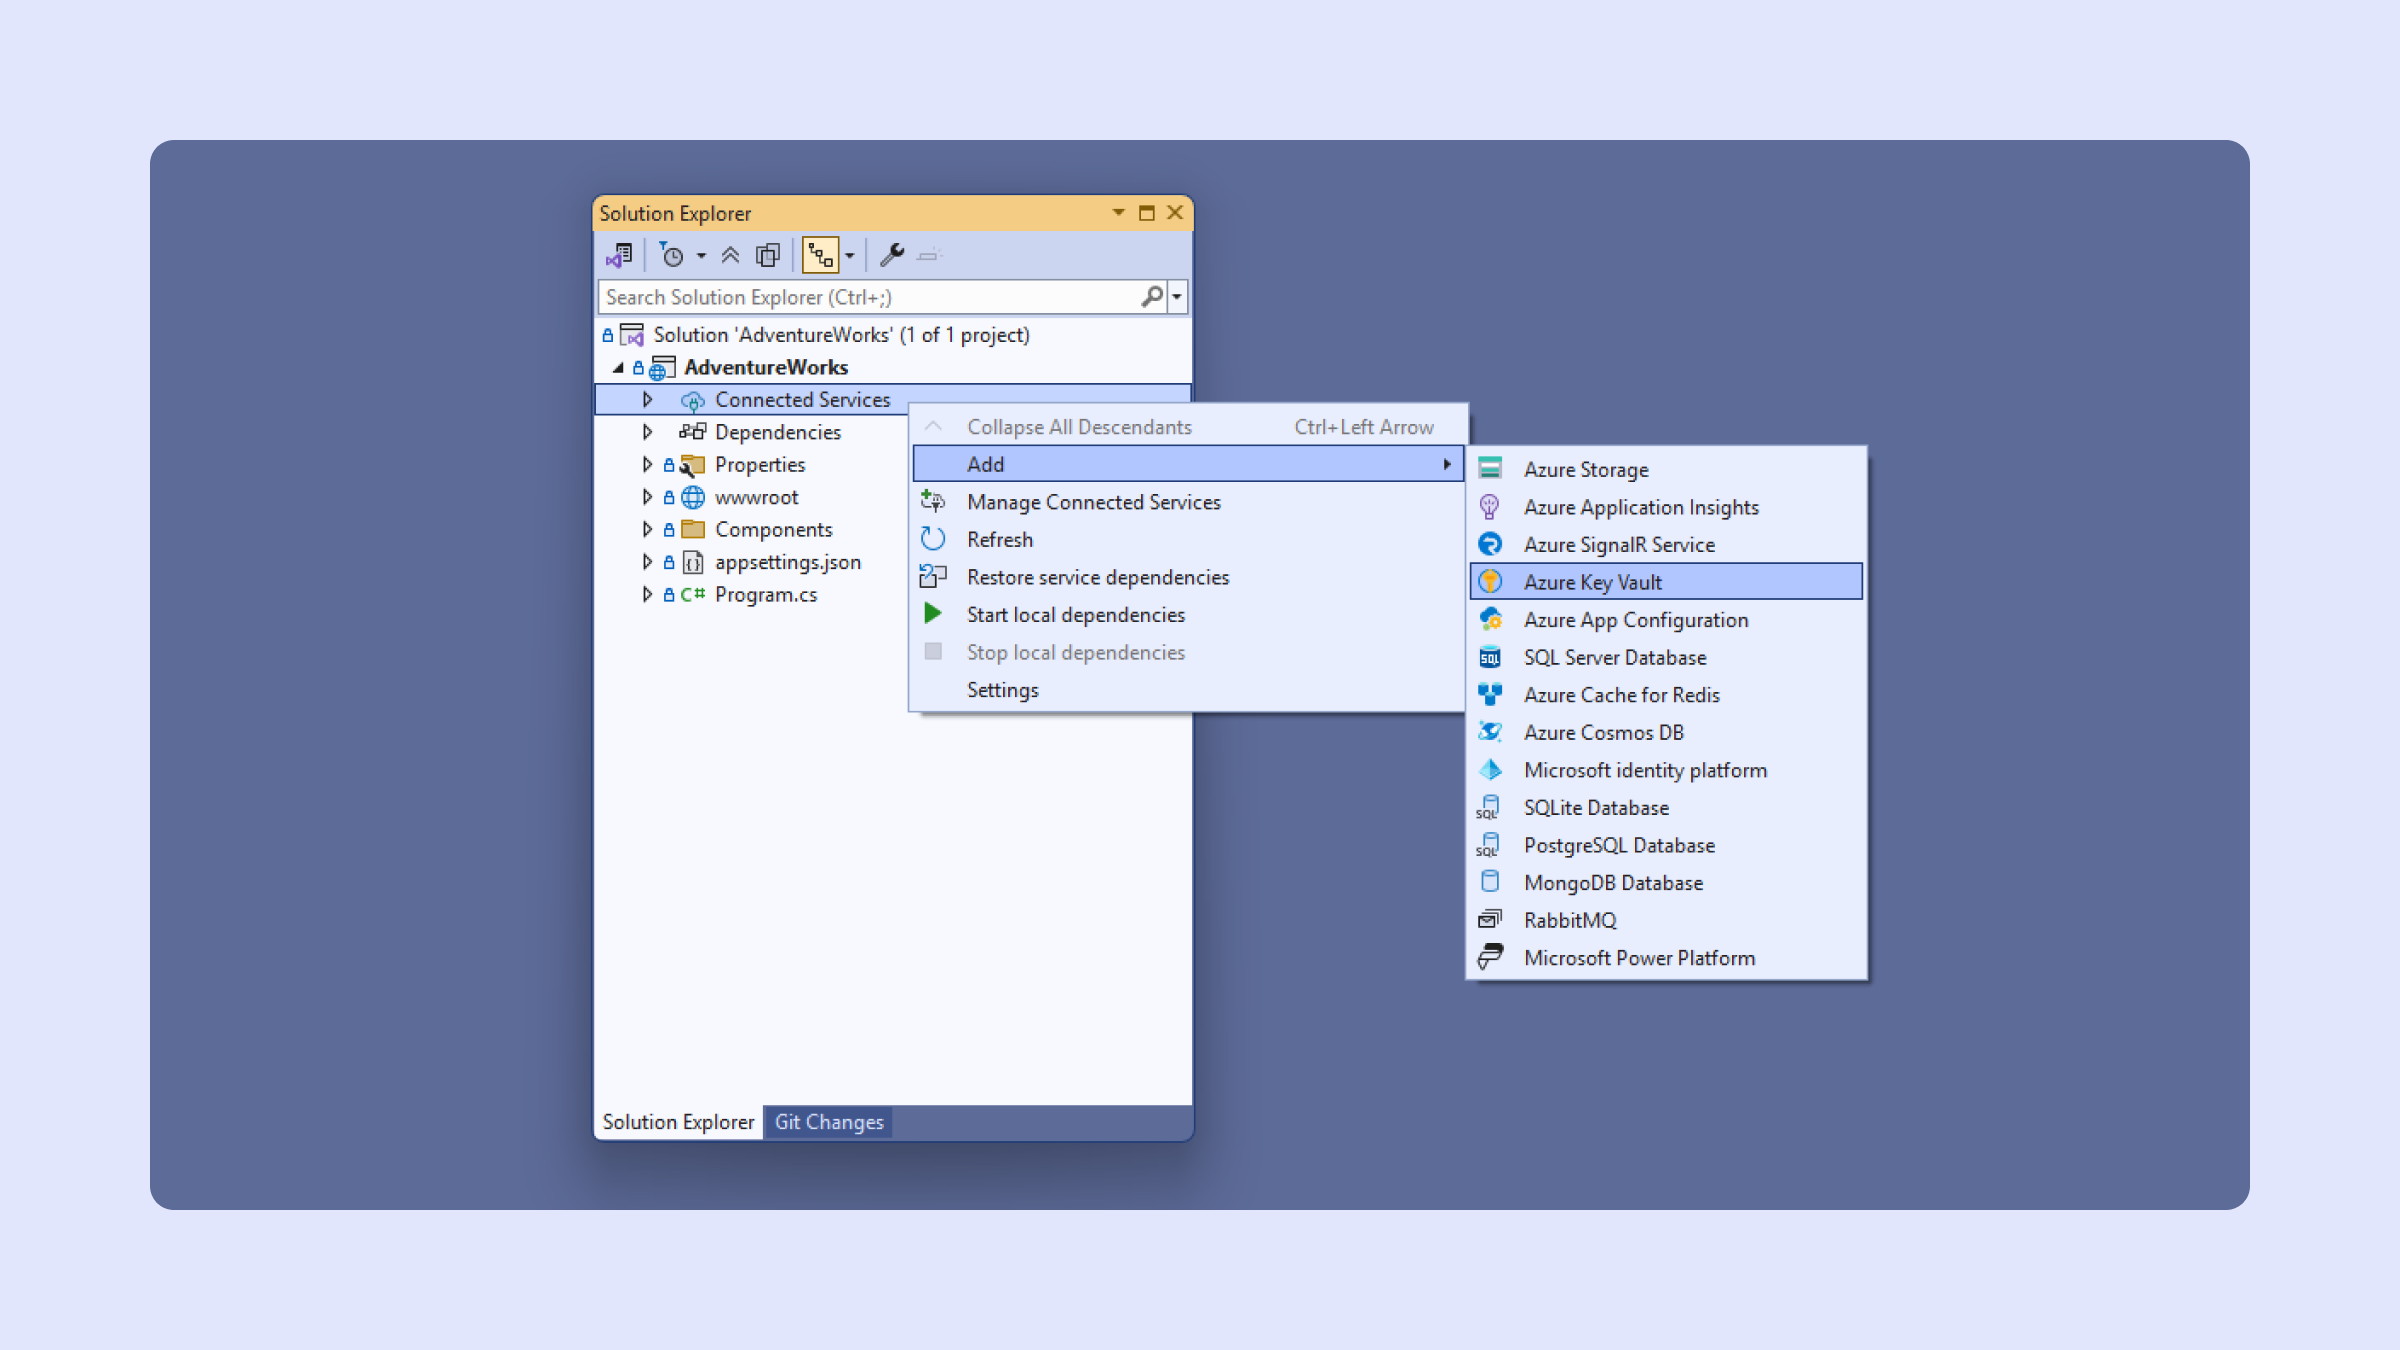Expand the wwwroot folder node
Viewport: 2400px width, 1350px height.
(647, 497)
